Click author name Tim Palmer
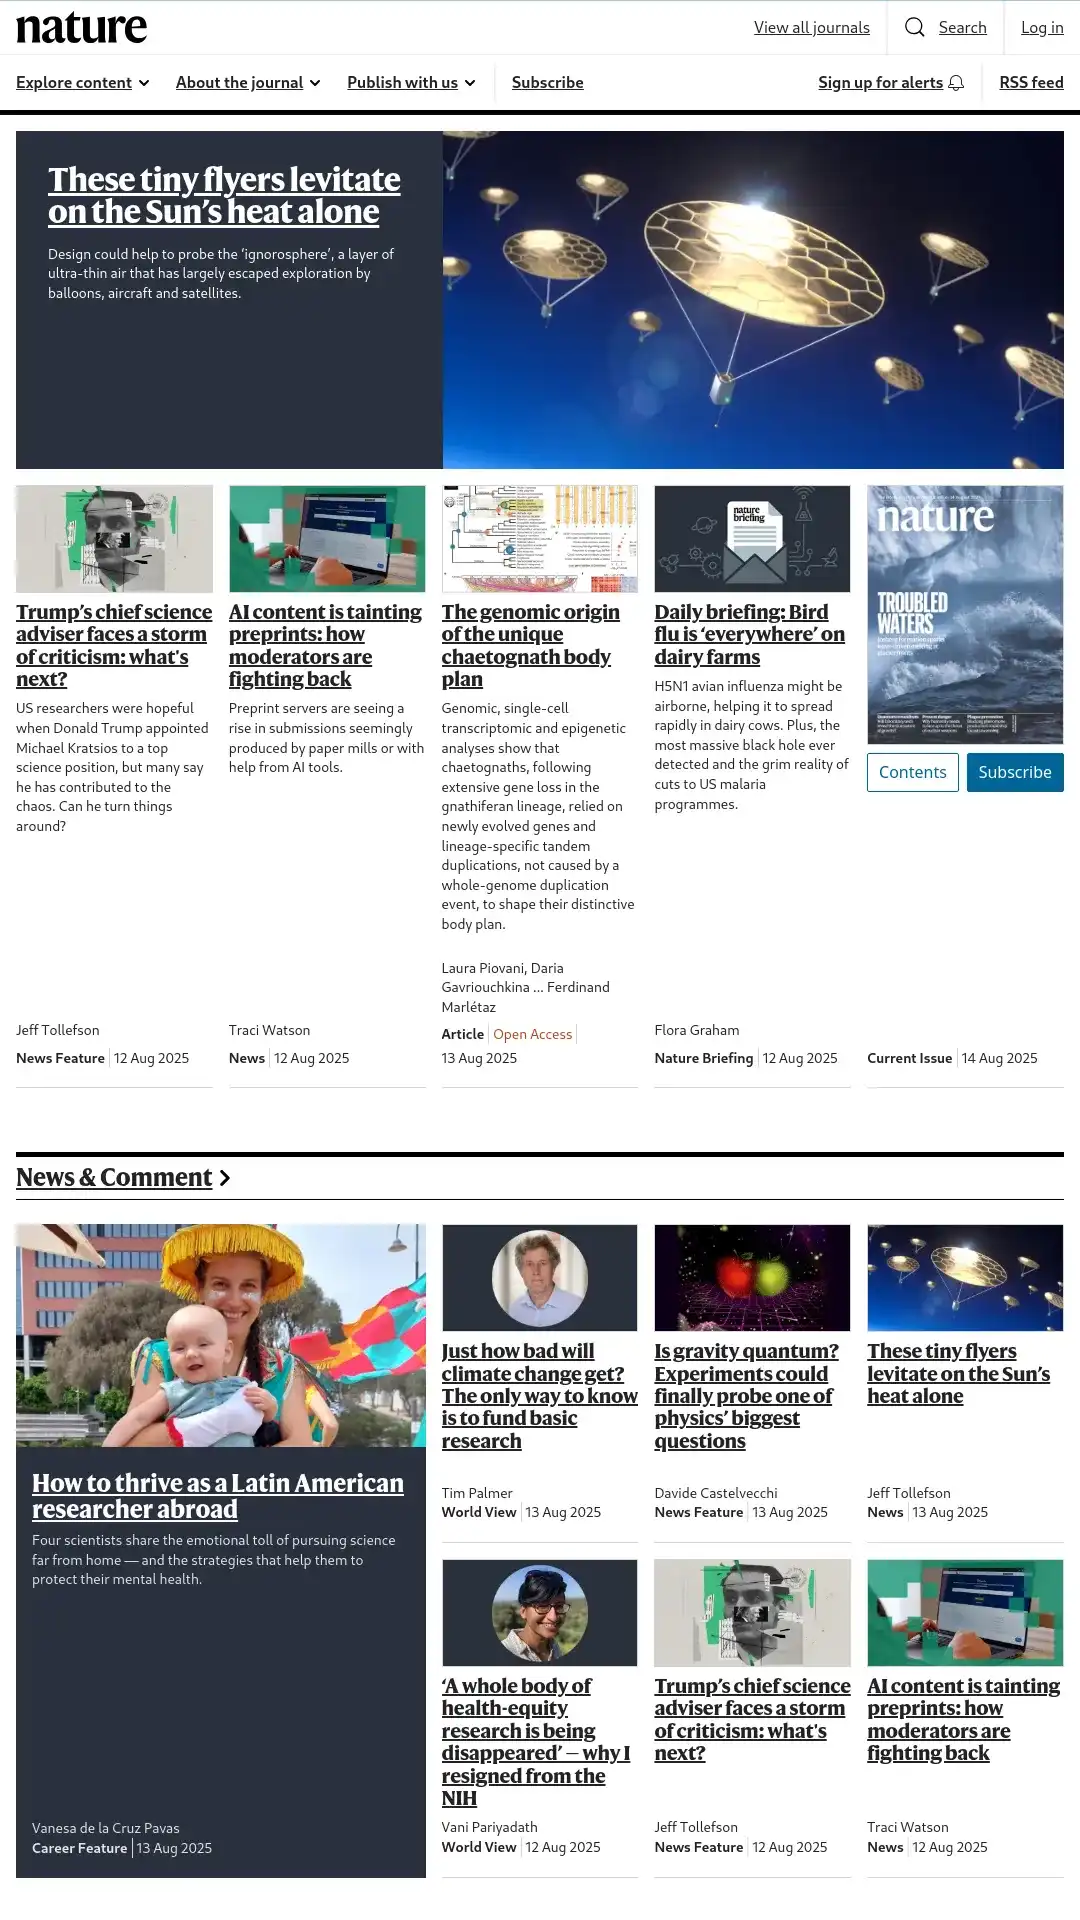The width and height of the screenshot is (1080, 1920). (477, 1493)
